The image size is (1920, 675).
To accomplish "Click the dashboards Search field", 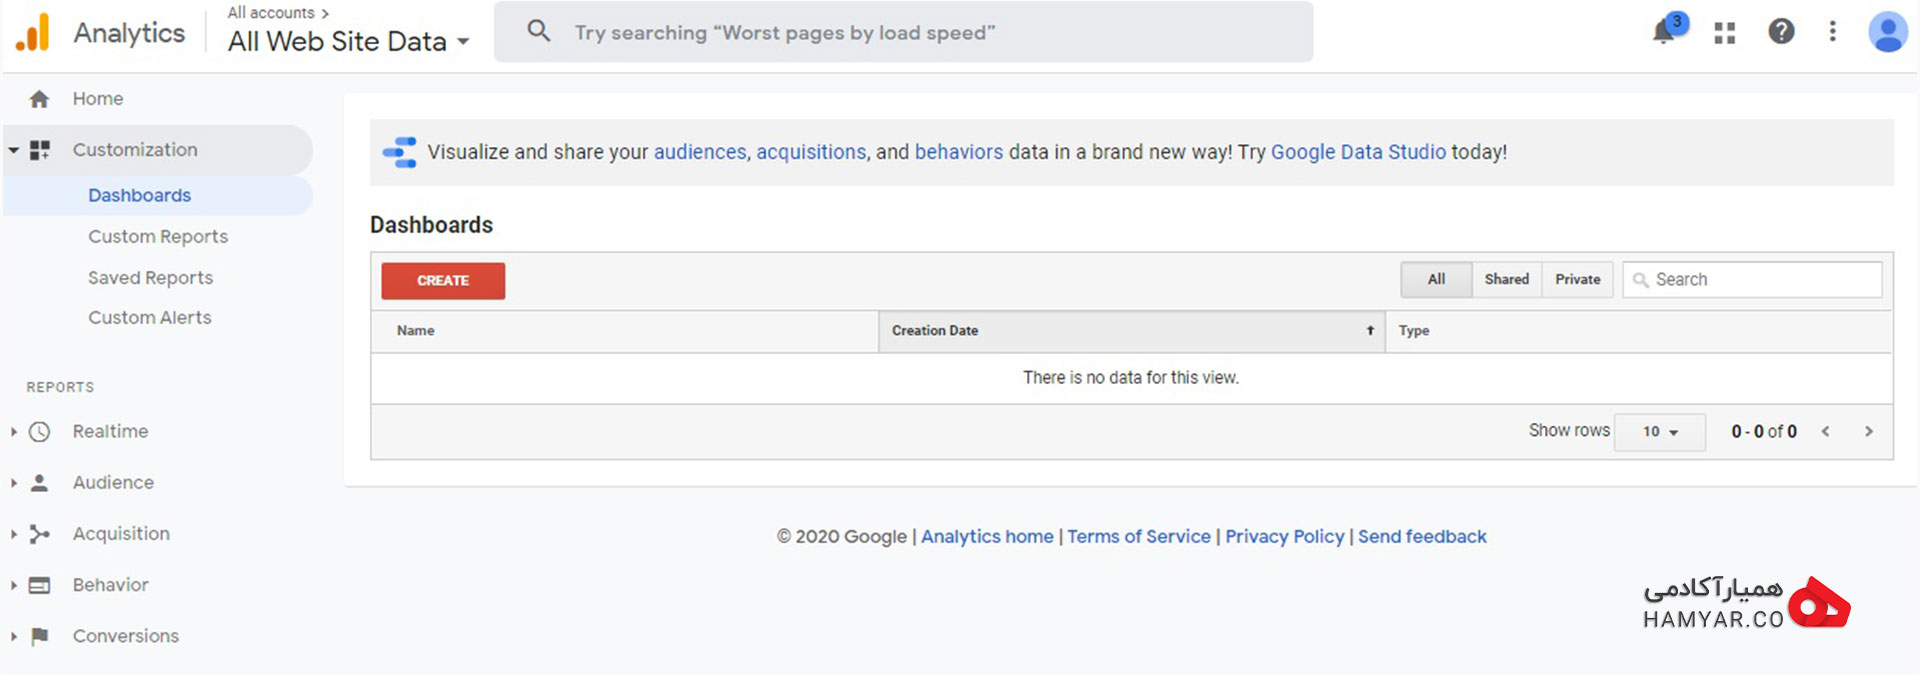I will pos(1752,280).
